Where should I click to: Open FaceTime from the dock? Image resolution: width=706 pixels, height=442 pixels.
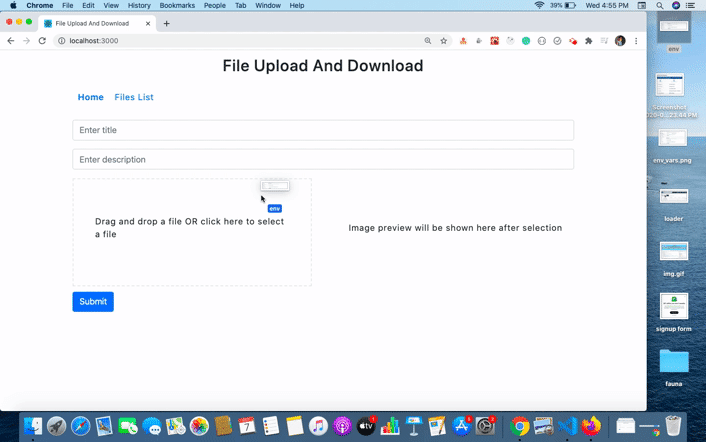pyautogui.click(x=128, y=426)
